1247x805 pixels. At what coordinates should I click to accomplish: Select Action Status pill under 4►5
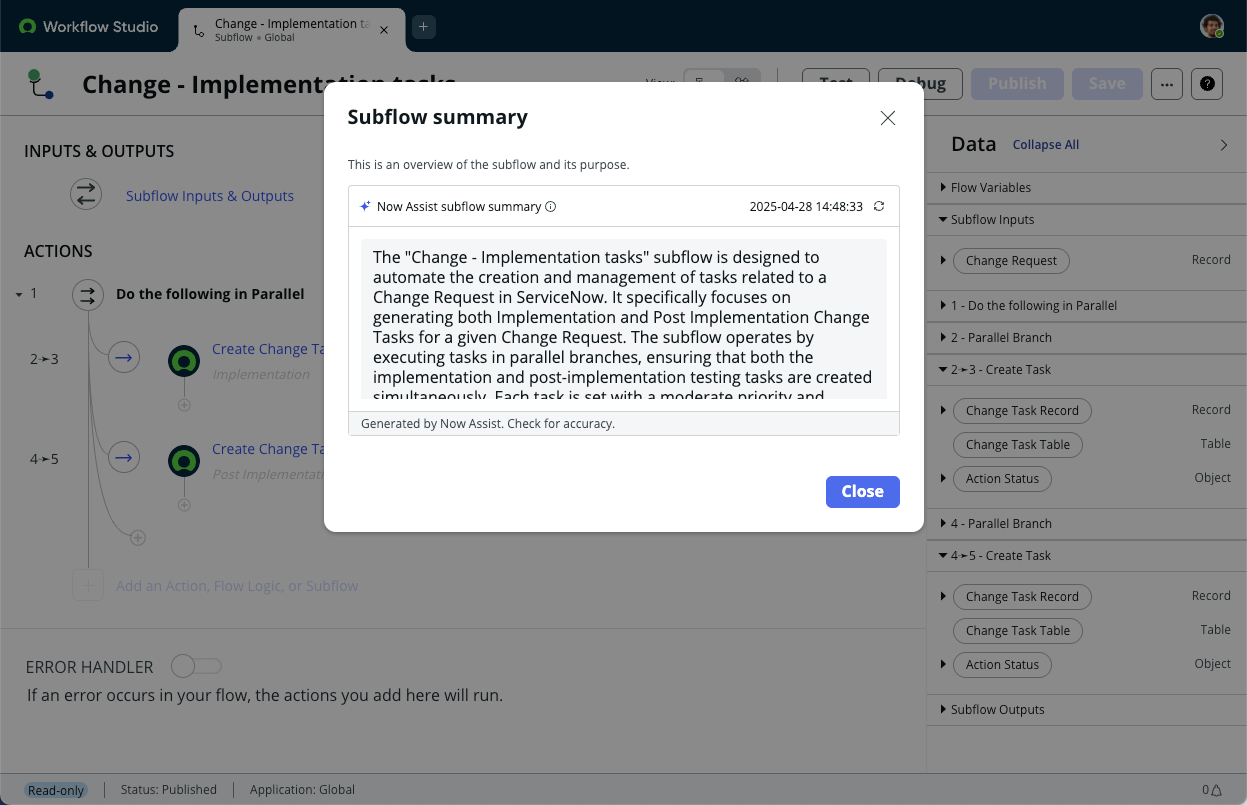[x=1002, y=665]
